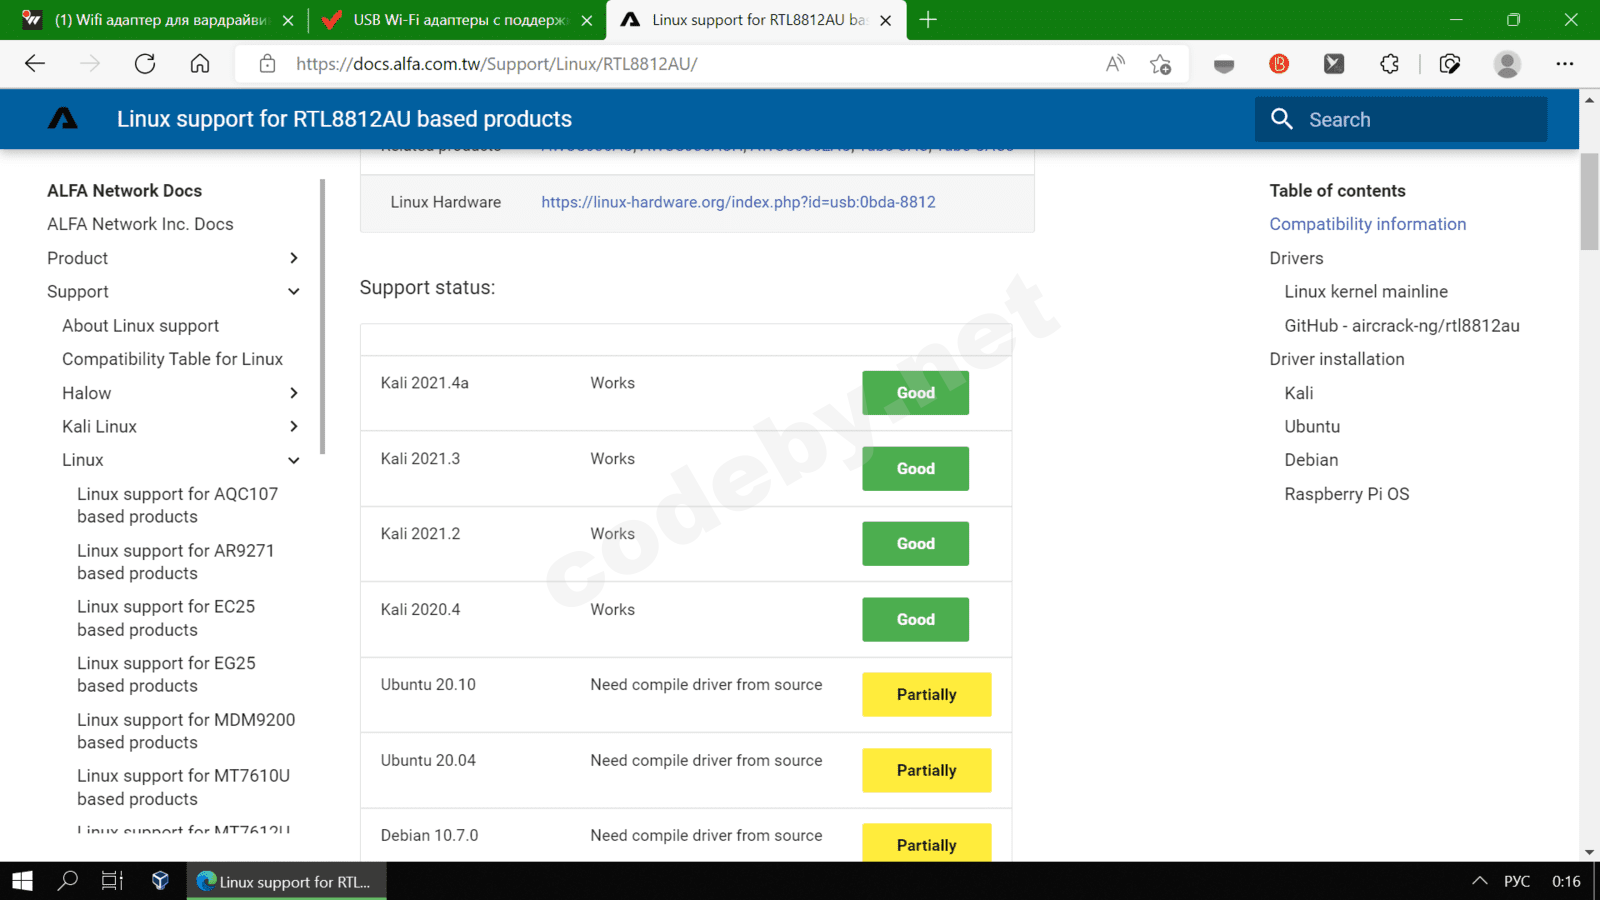The width and height of the screenshot is (1600, 900).
Task: Open the browser essentials shield icon
Action: (1450, 64)
